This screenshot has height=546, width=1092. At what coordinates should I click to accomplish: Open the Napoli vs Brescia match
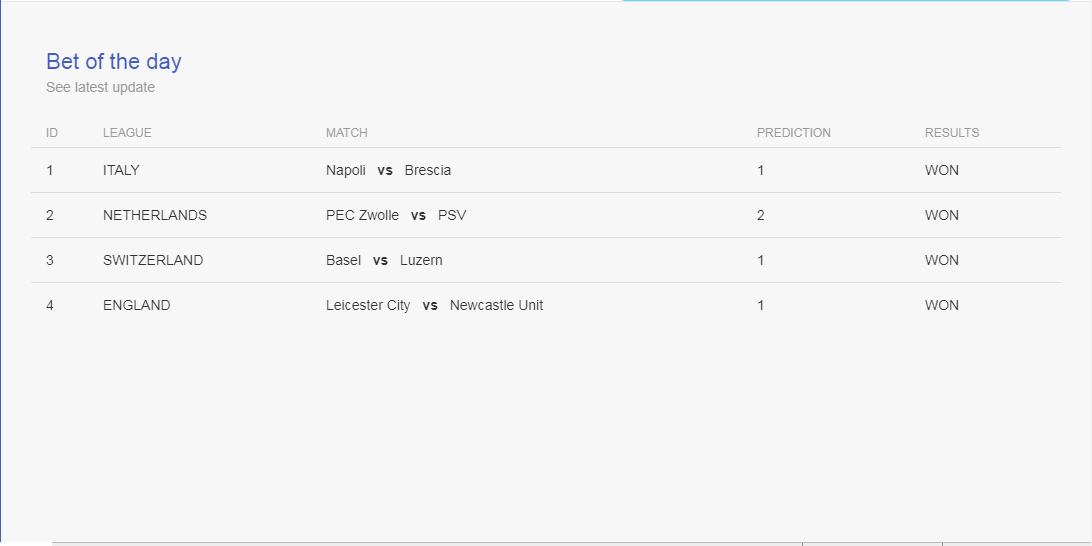(388, 170)
